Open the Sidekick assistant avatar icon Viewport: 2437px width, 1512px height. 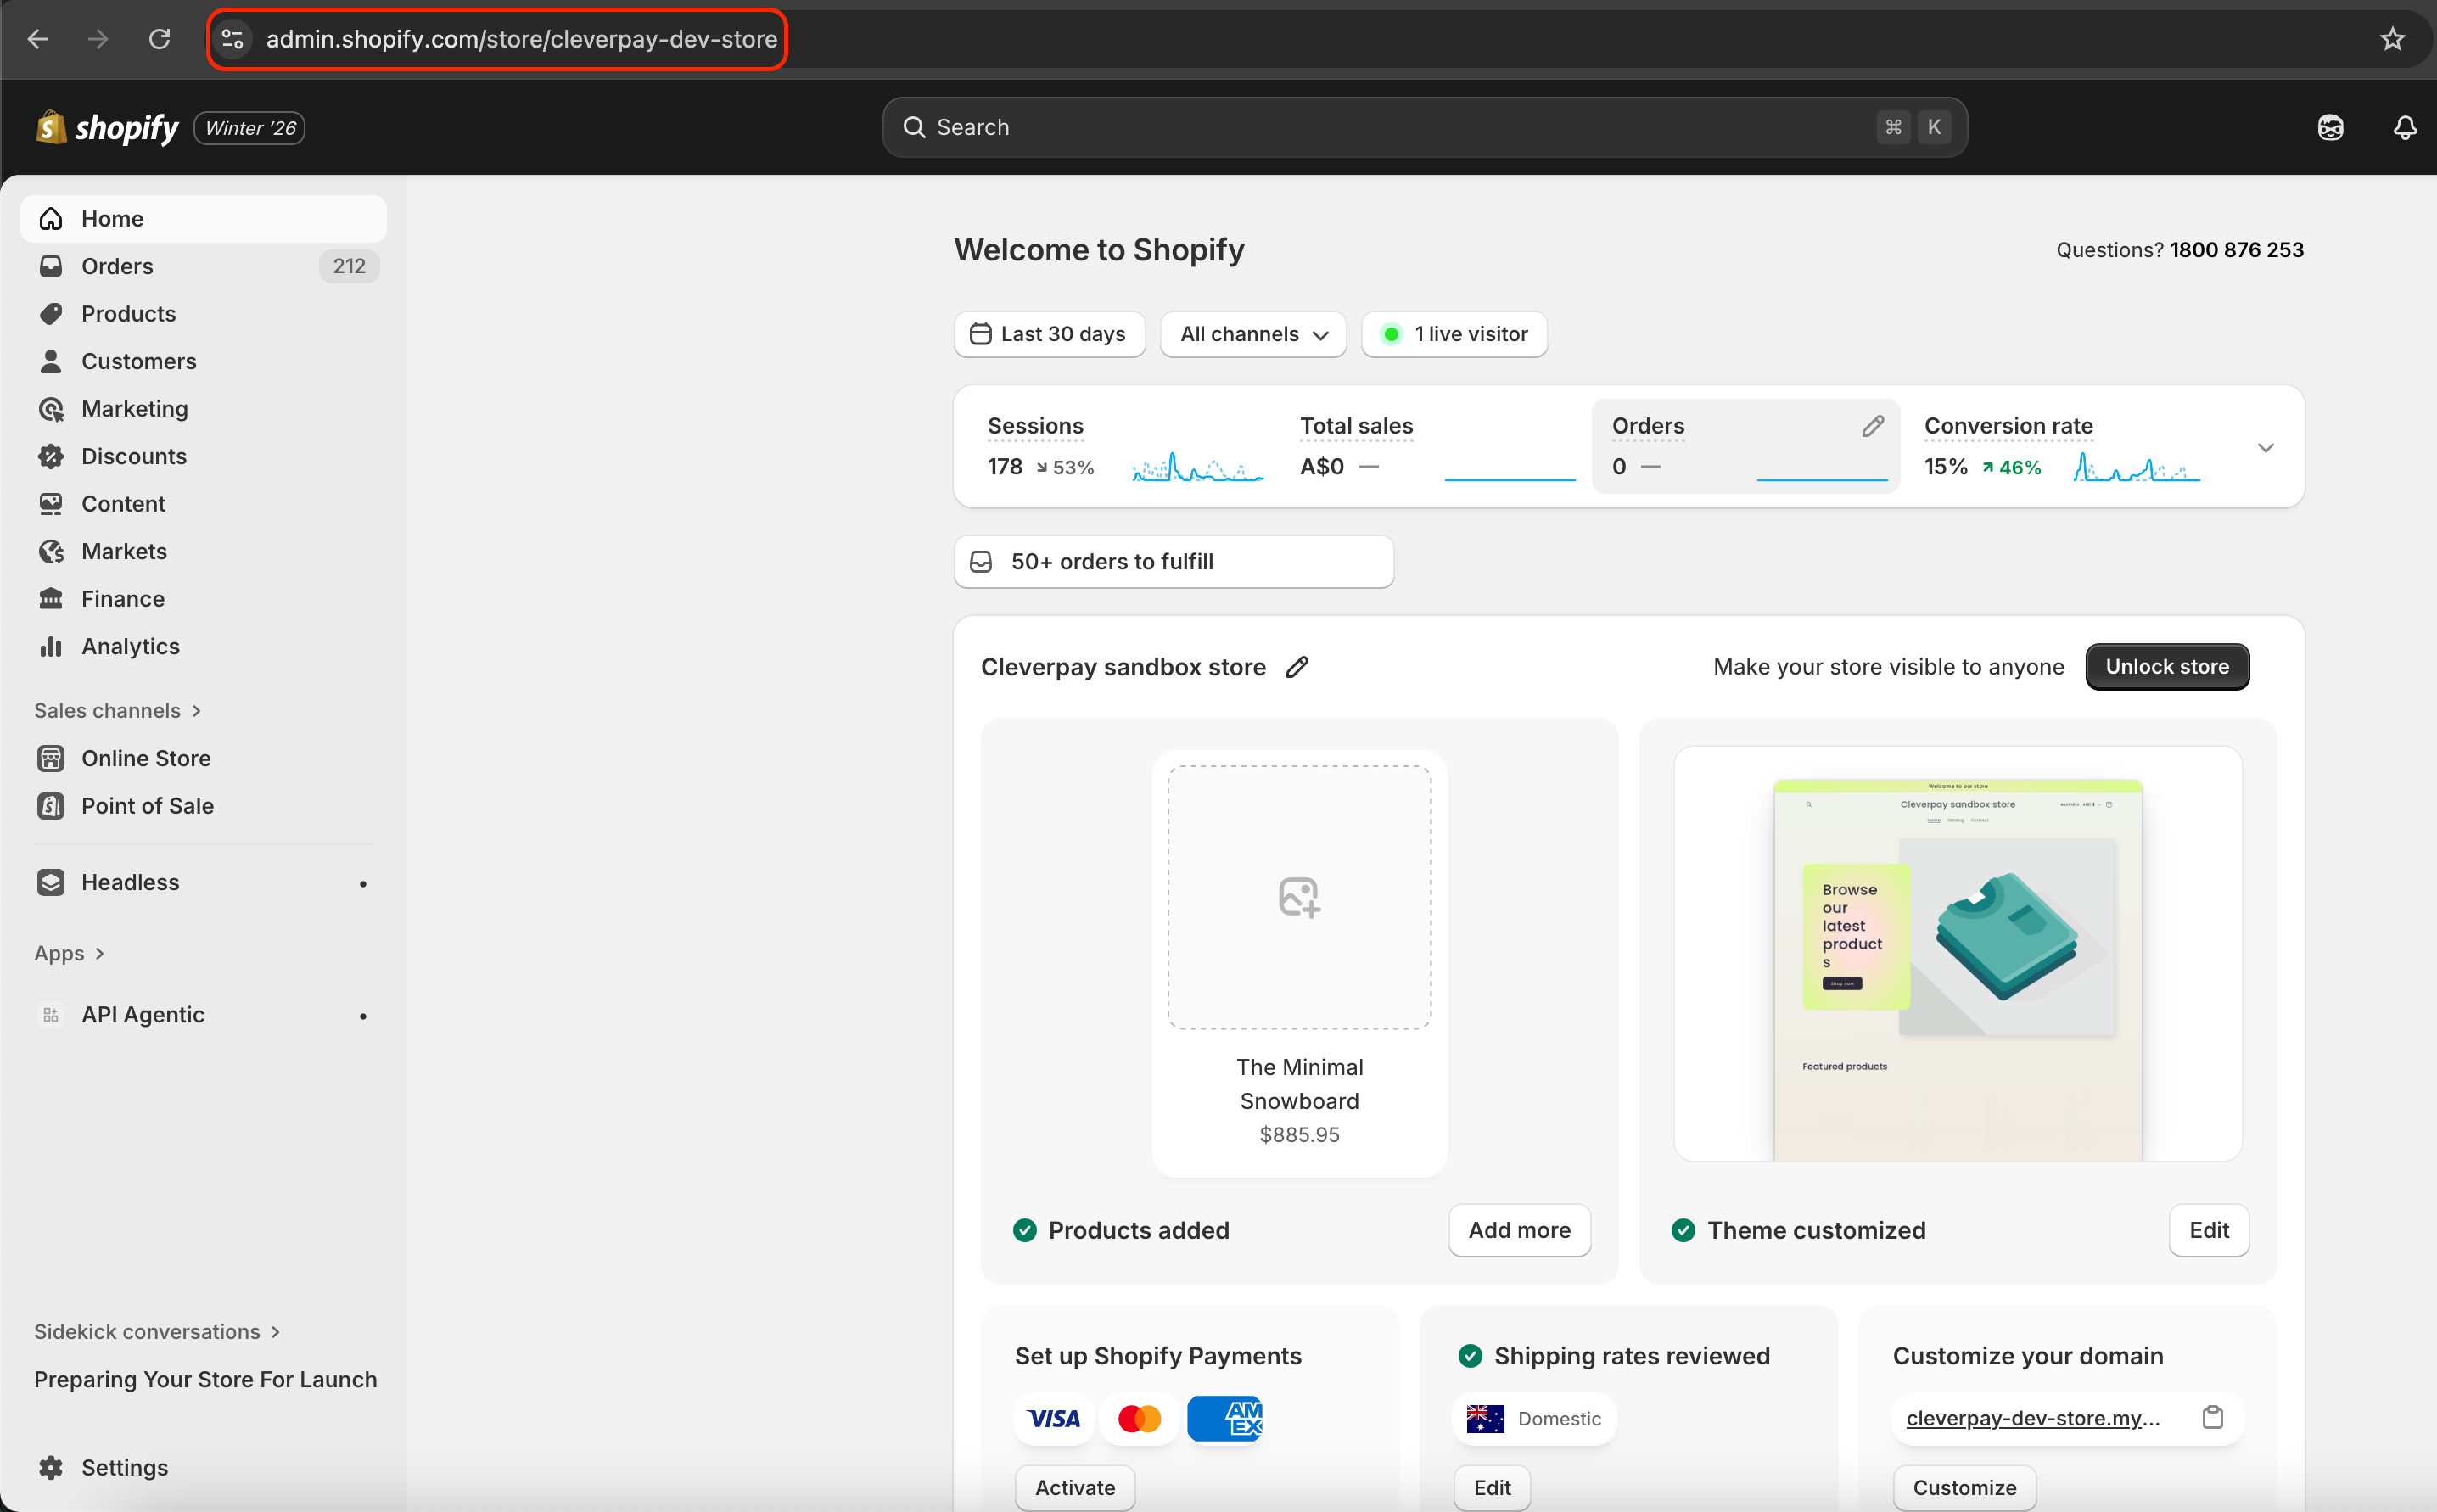(2330, 127)
